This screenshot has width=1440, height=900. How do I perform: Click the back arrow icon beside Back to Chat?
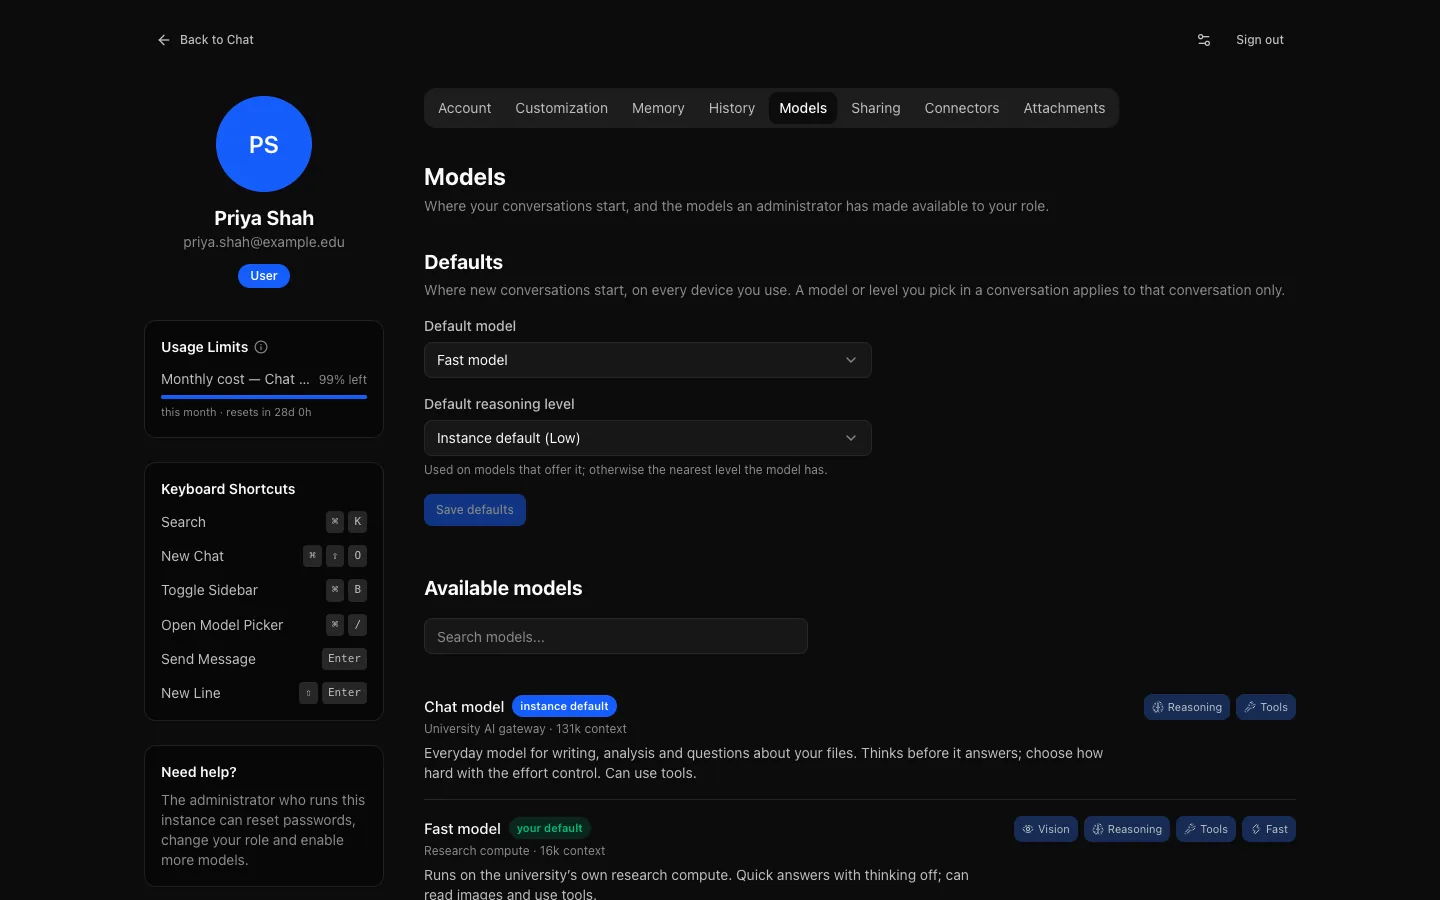click(164, 40)
